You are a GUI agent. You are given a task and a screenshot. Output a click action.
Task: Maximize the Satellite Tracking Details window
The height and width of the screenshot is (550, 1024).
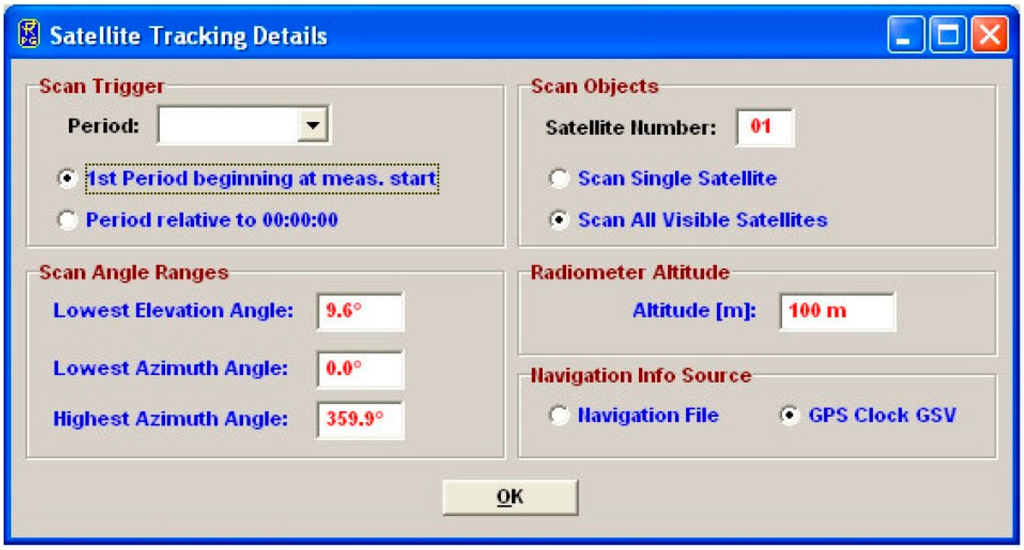[948, 35]
